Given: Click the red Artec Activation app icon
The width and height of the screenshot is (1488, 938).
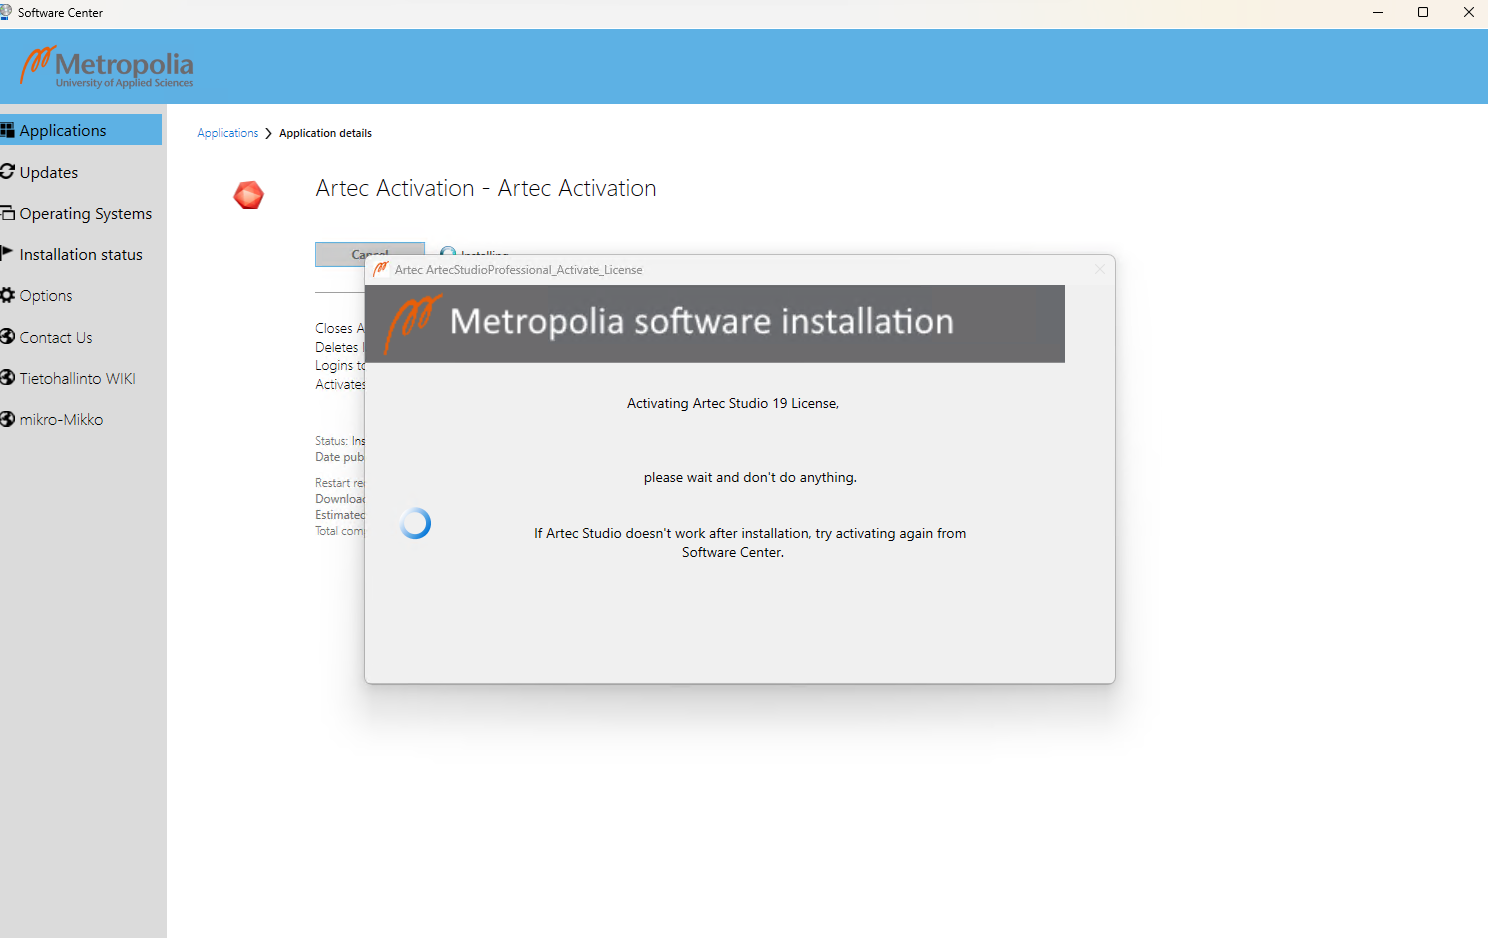Looking at the screenshot, I should click(x=248, y=195).
